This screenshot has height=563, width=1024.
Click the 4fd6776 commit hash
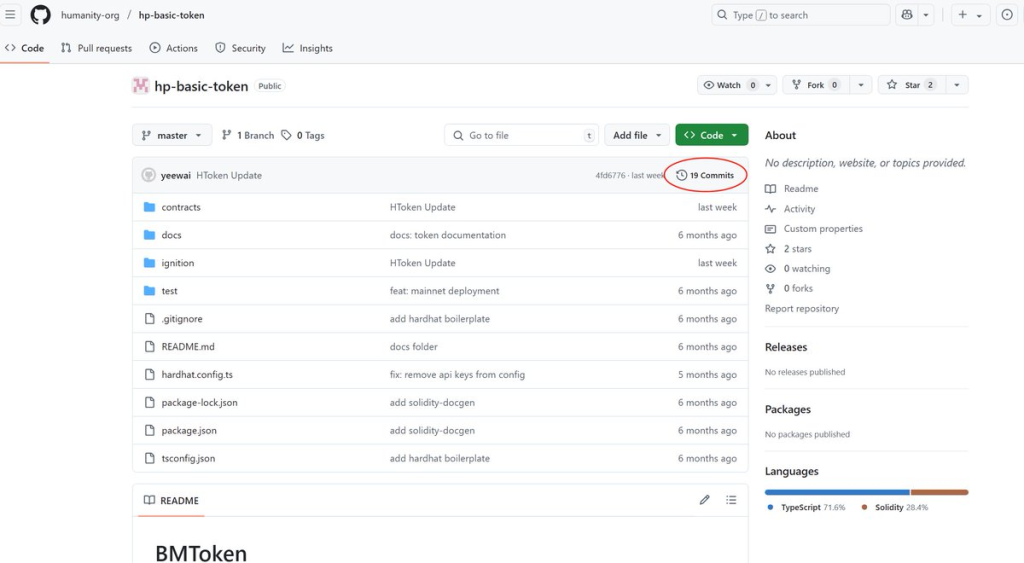click(610, 176)
